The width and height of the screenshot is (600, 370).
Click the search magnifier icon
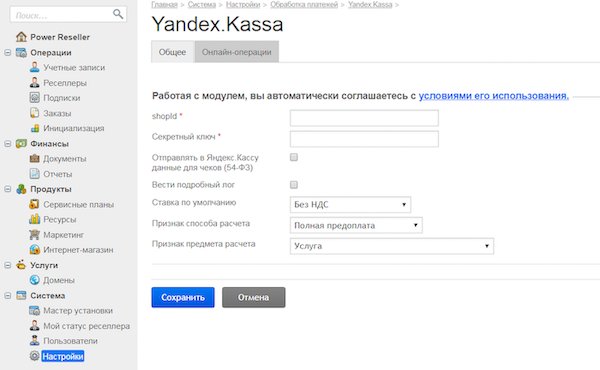[x=118, y=14]
